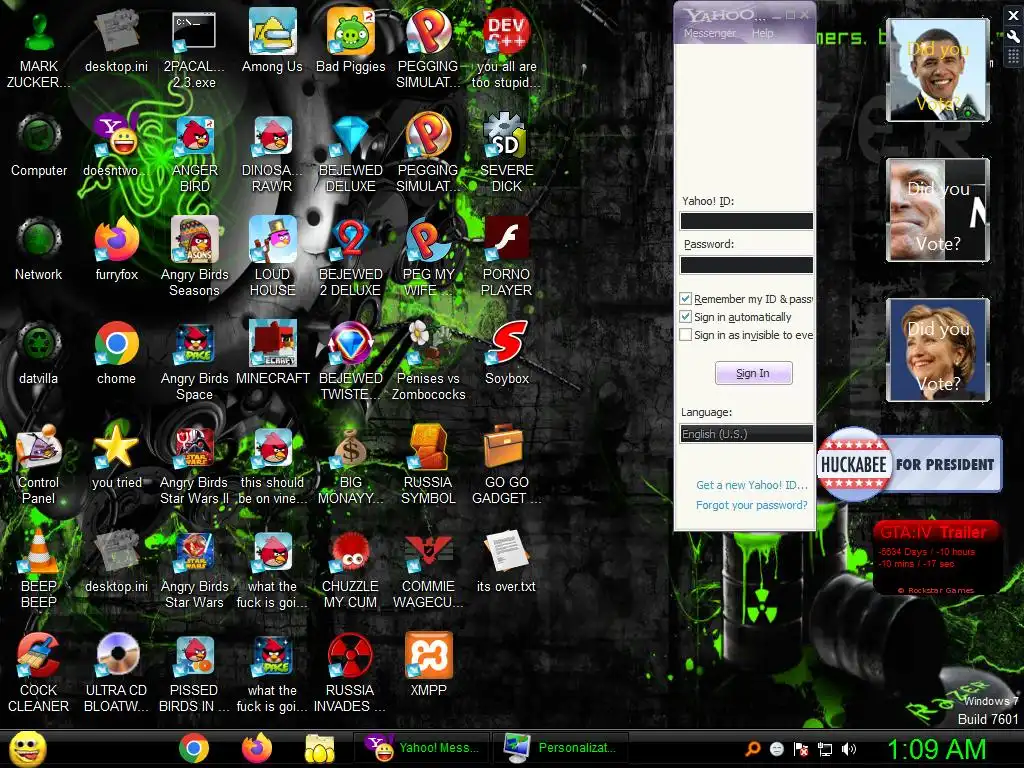Toggle Remember my ID & password checkbox

point(686,298)
